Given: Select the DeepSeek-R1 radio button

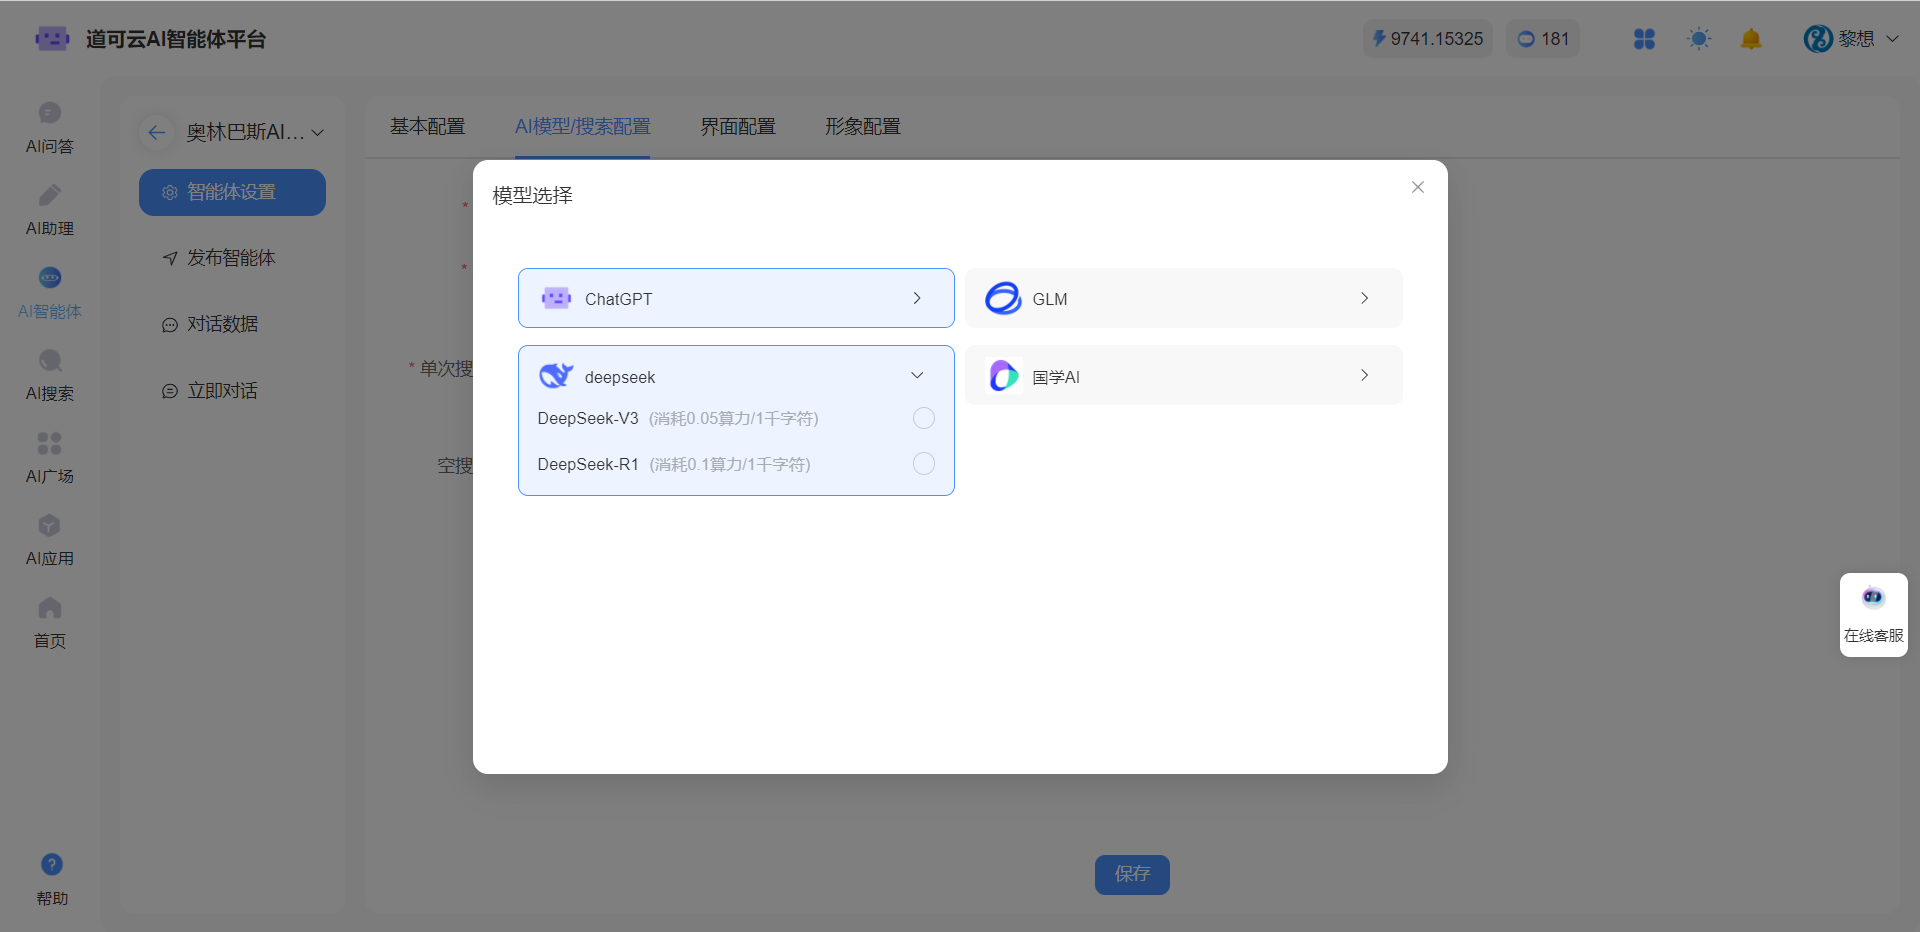Looking at the screenshot, I should point(923,464).
